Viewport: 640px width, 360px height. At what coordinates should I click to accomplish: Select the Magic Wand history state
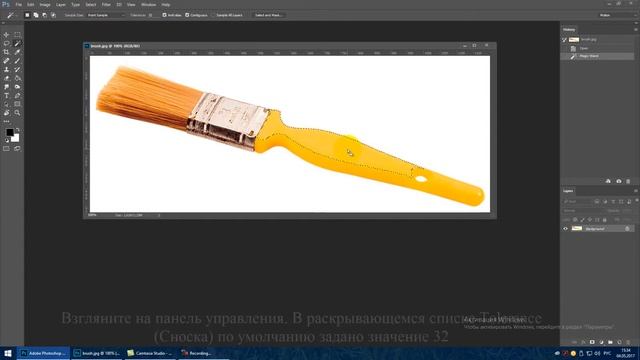(x=598, y=56)
